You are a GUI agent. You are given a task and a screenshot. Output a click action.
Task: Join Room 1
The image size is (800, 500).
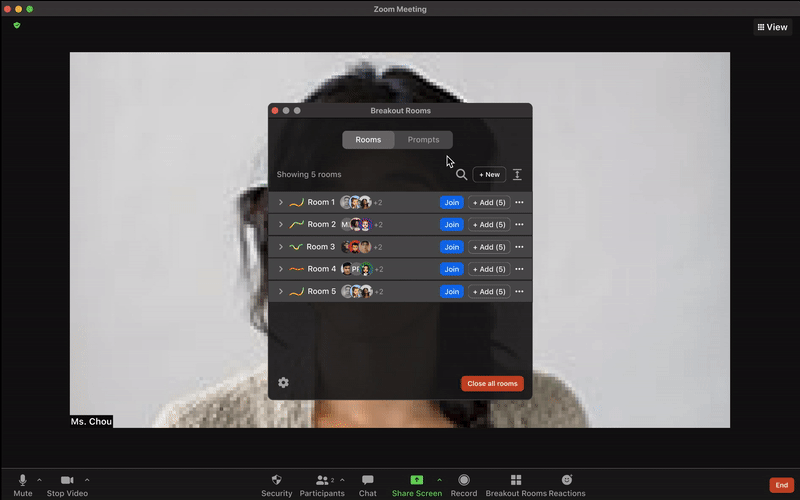452,203
